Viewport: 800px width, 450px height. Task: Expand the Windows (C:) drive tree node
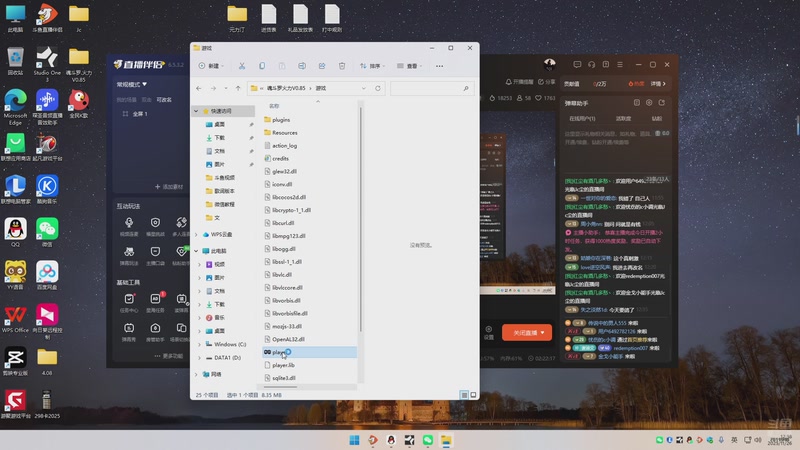click(197, 344)
